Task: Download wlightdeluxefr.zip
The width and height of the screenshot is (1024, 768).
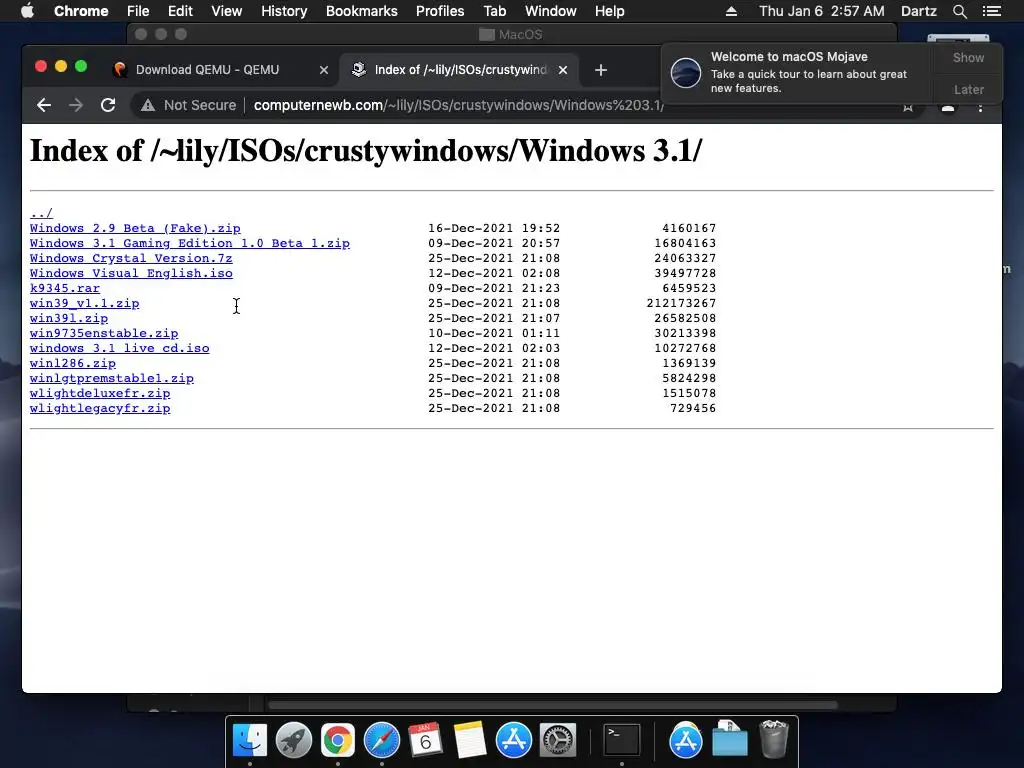Action: tap(100, 394)
